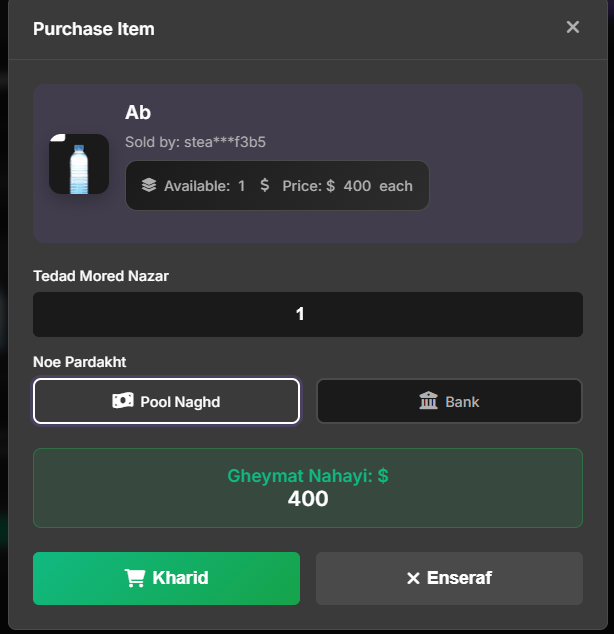Image resolution: width=614 pixels, height=634 pixels.
Task: Click the X icon beside Enseraf
Action: pyautogui.click(x=413, y=578)
